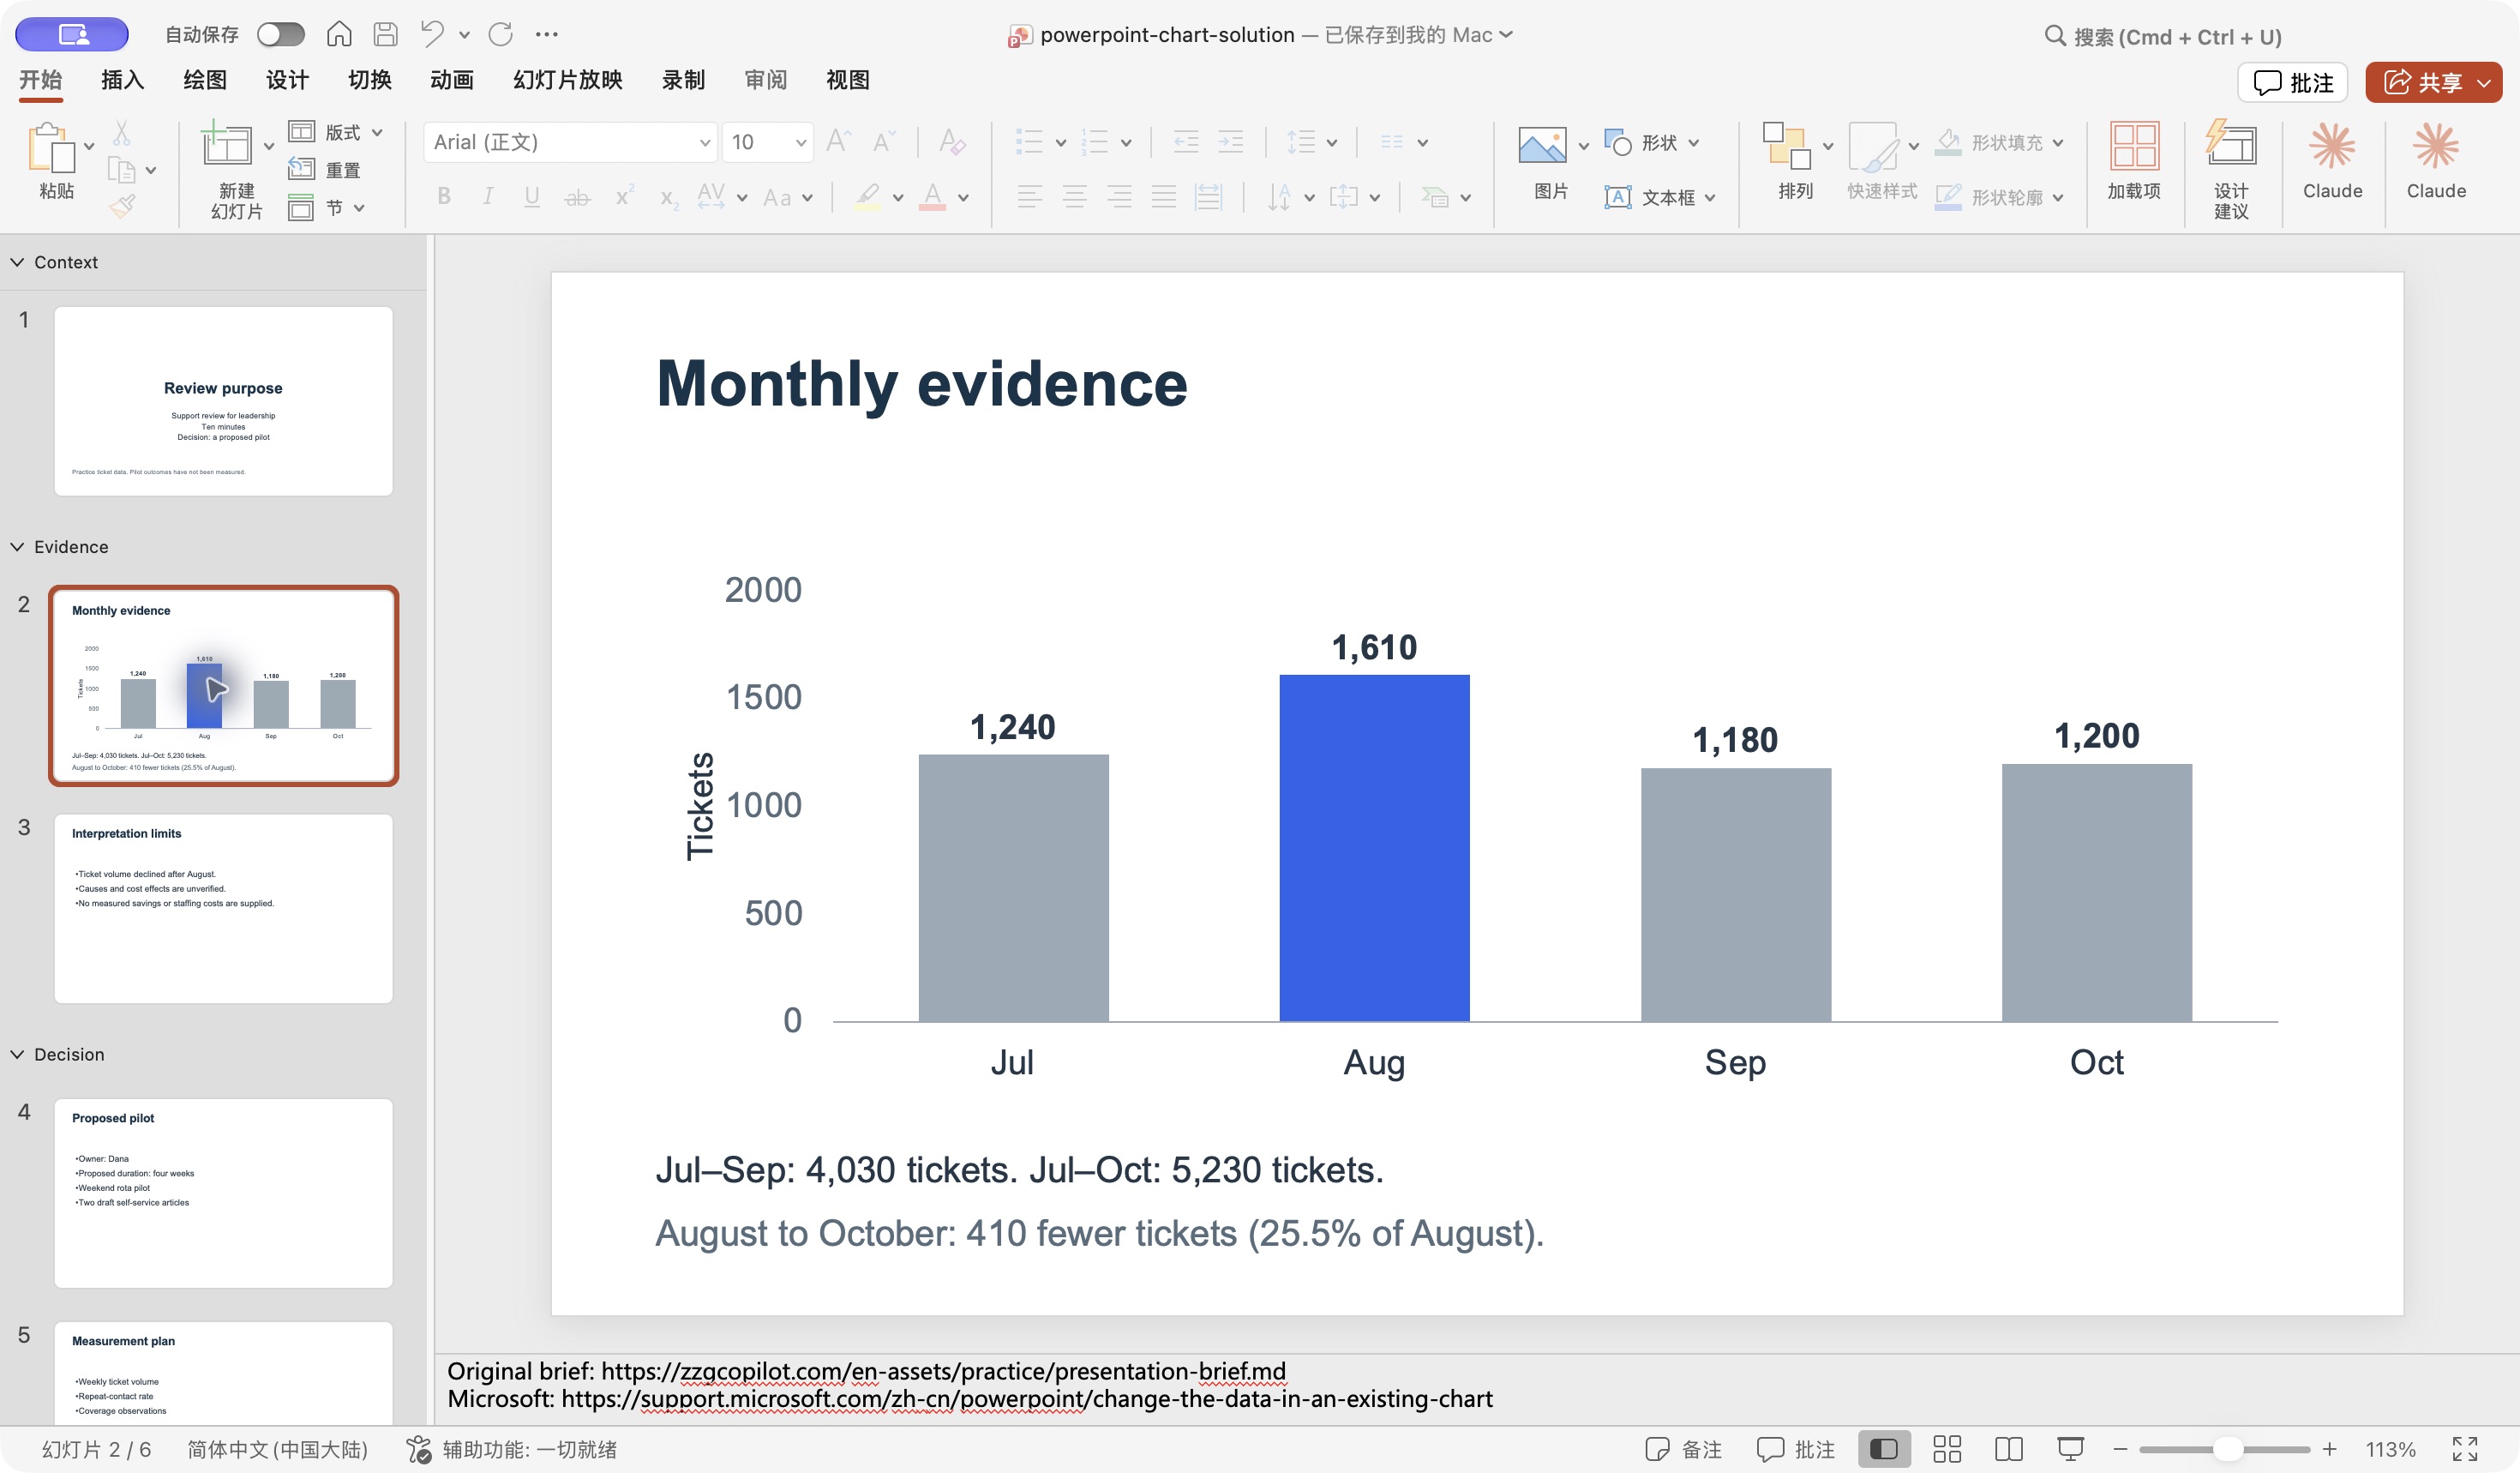Open the 动画 tab
2520x1473 pixels.
pos(451,80)
